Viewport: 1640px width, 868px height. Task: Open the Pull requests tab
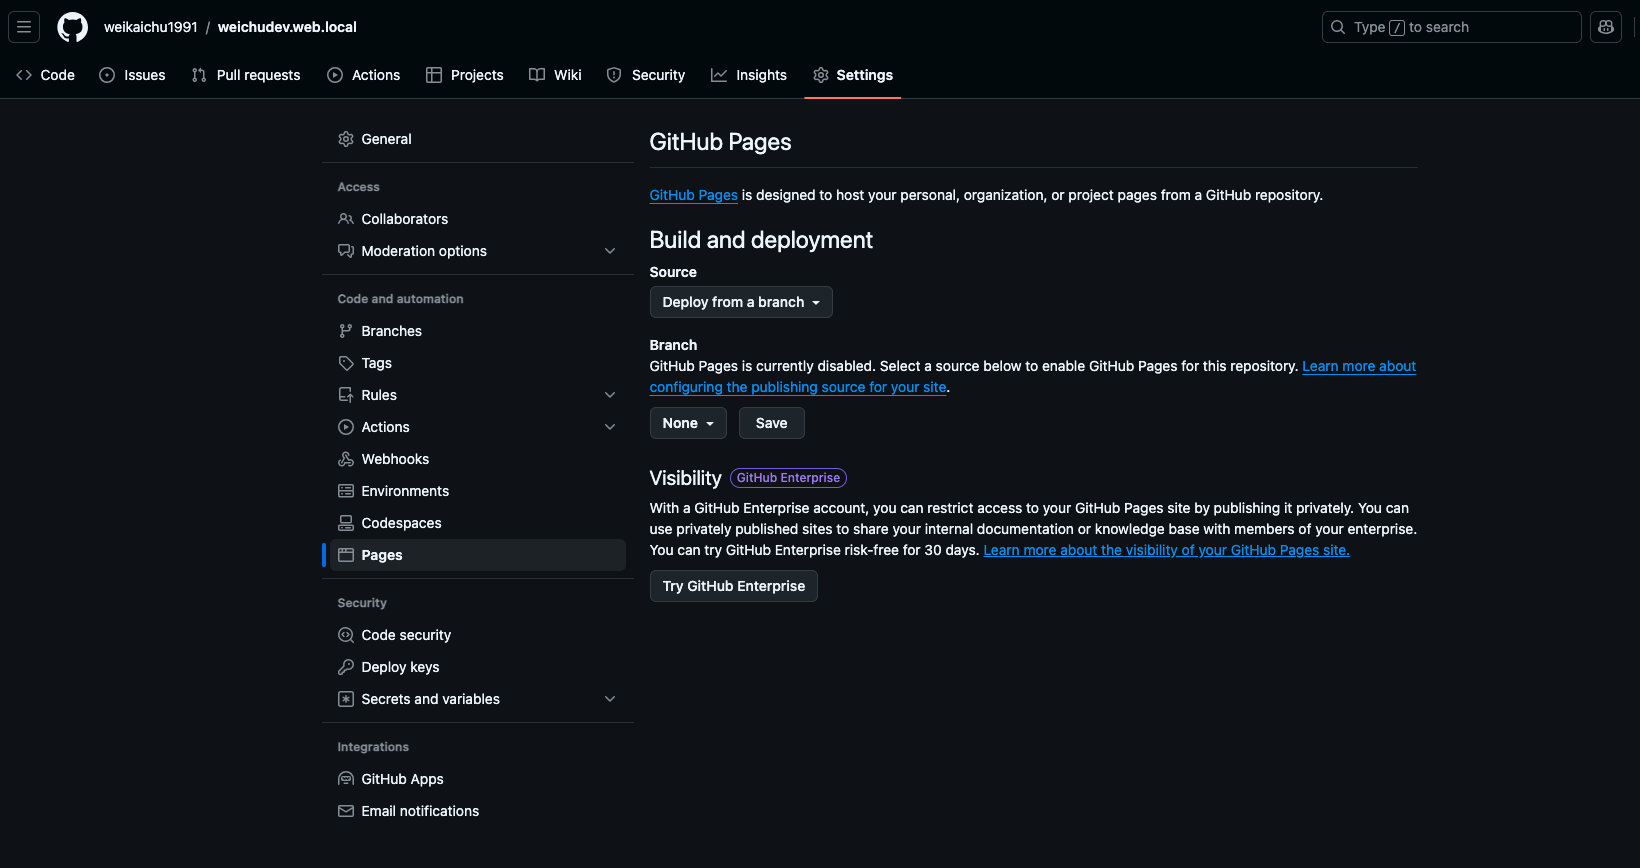click(x=246, y=75)
